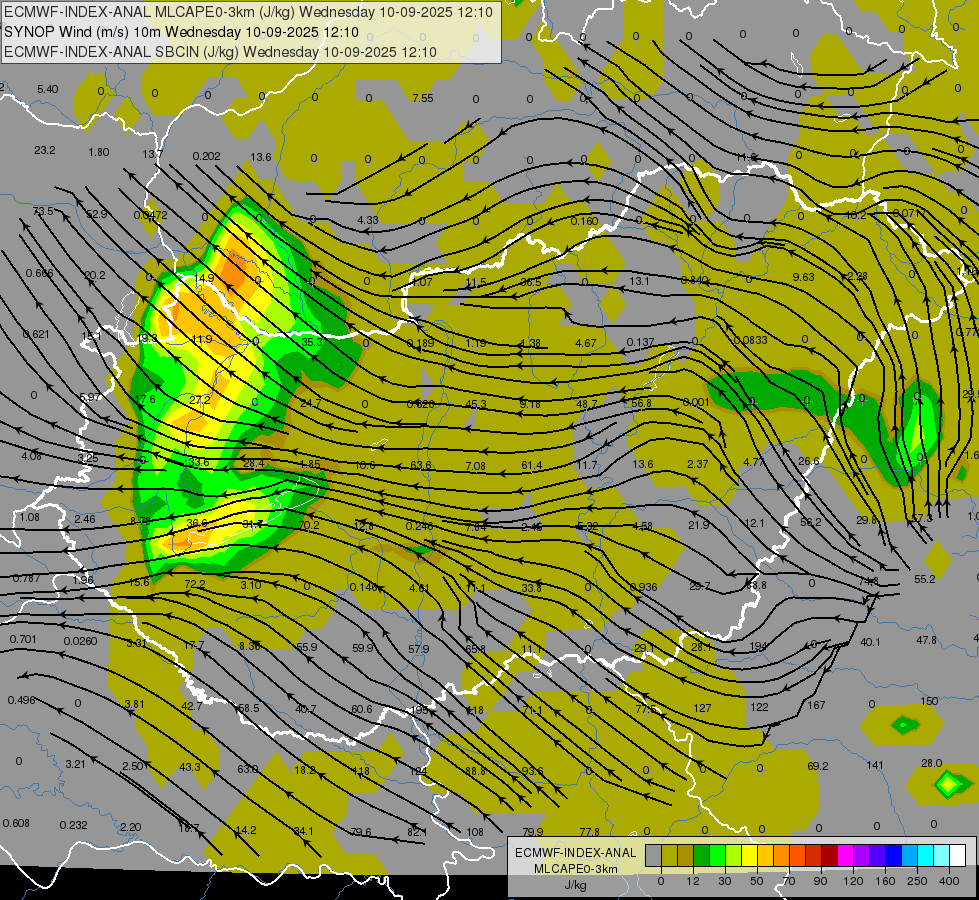Click the title line 'ECMWF-INDEX-ANAL SBCIN (J/kg)'
The image size is (979, 900).
[x=122, y=52]
